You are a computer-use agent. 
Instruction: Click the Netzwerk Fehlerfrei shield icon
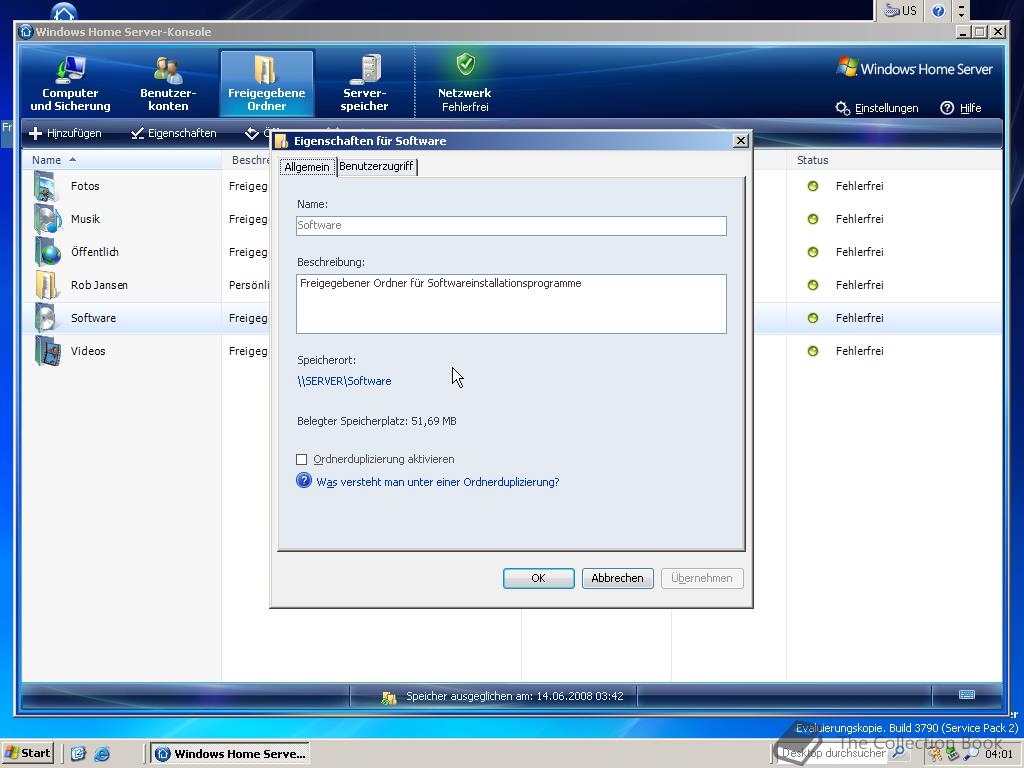tap(465, 65)
